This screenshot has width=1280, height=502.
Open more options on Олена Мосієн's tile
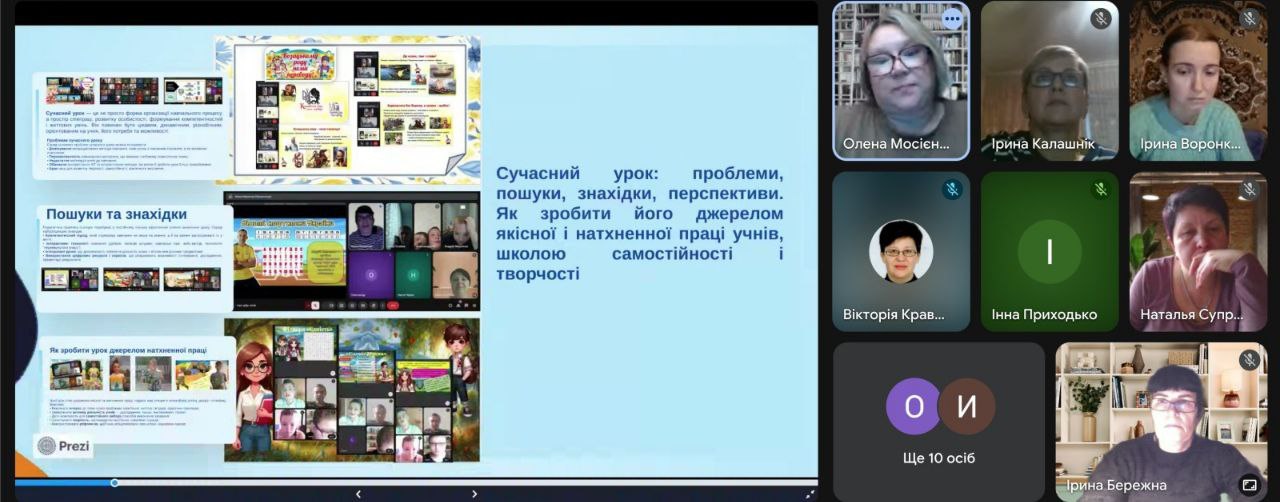pyautogui.click(x=951, y=19)
